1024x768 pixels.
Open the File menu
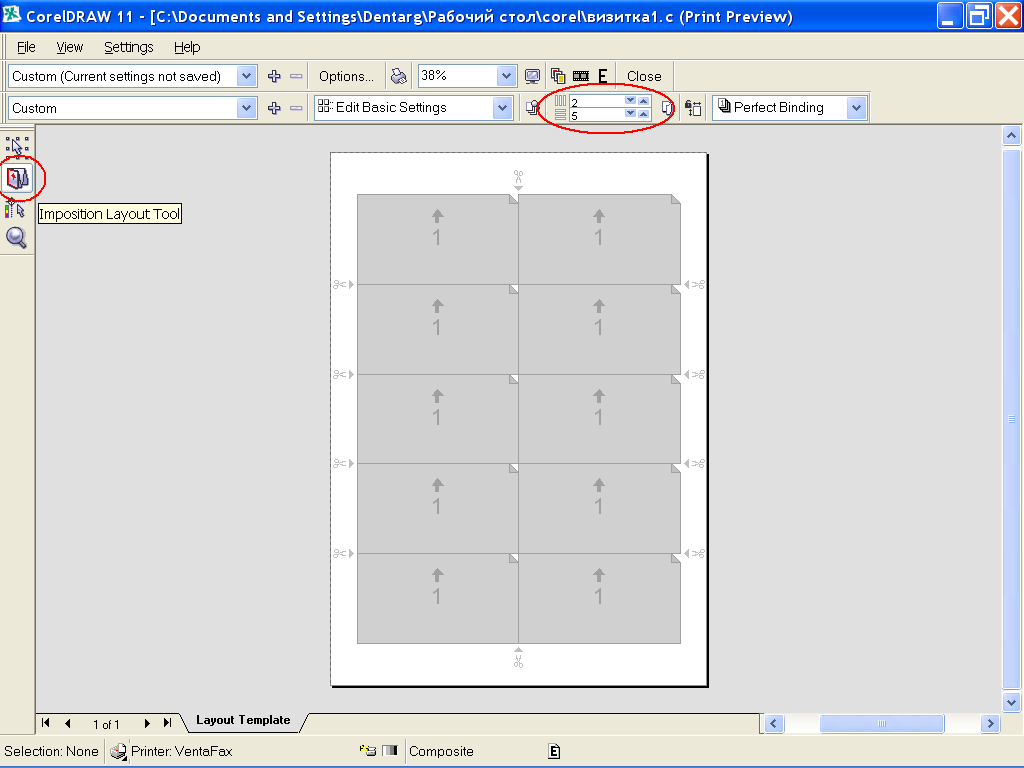coord(26,47)
